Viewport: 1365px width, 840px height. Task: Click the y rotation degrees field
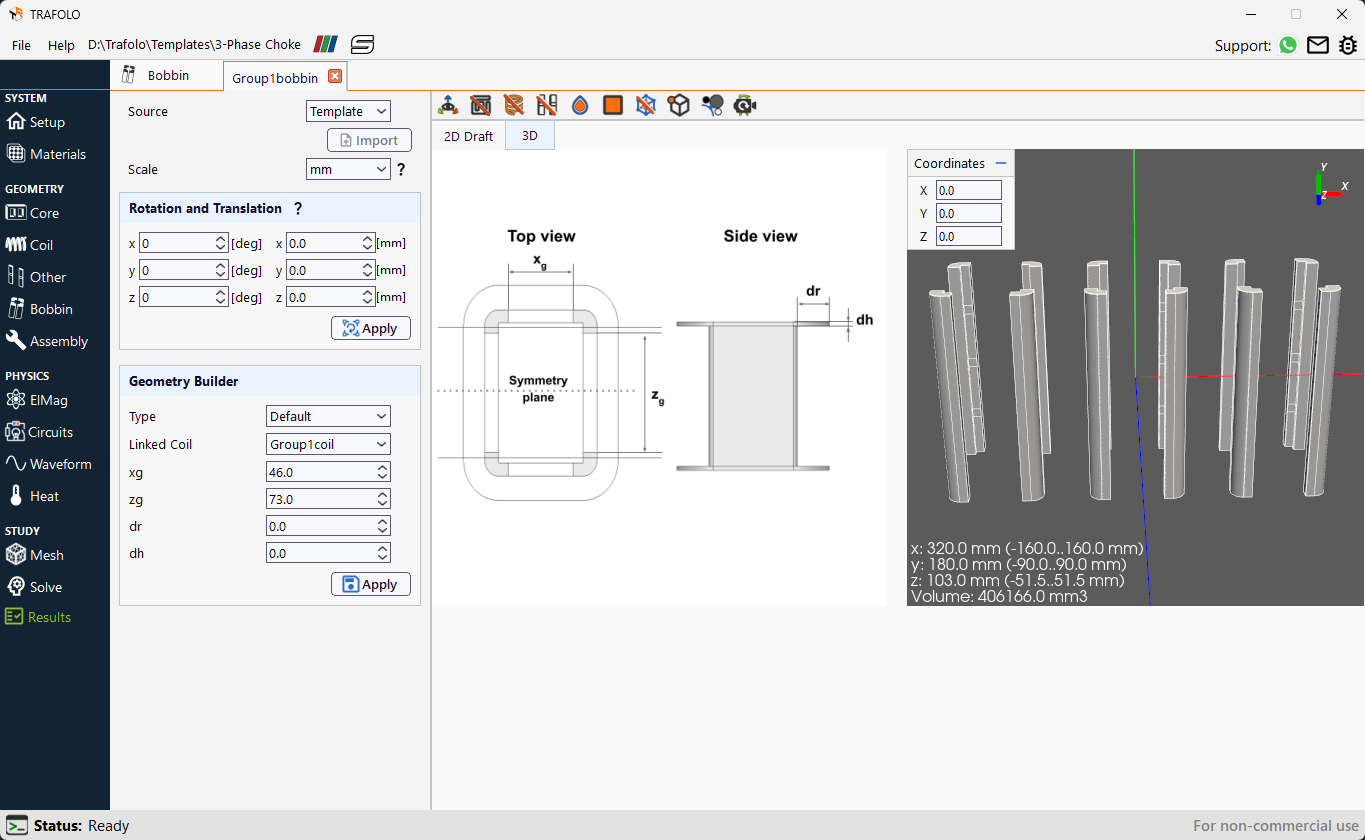click(x=184, y=270)
